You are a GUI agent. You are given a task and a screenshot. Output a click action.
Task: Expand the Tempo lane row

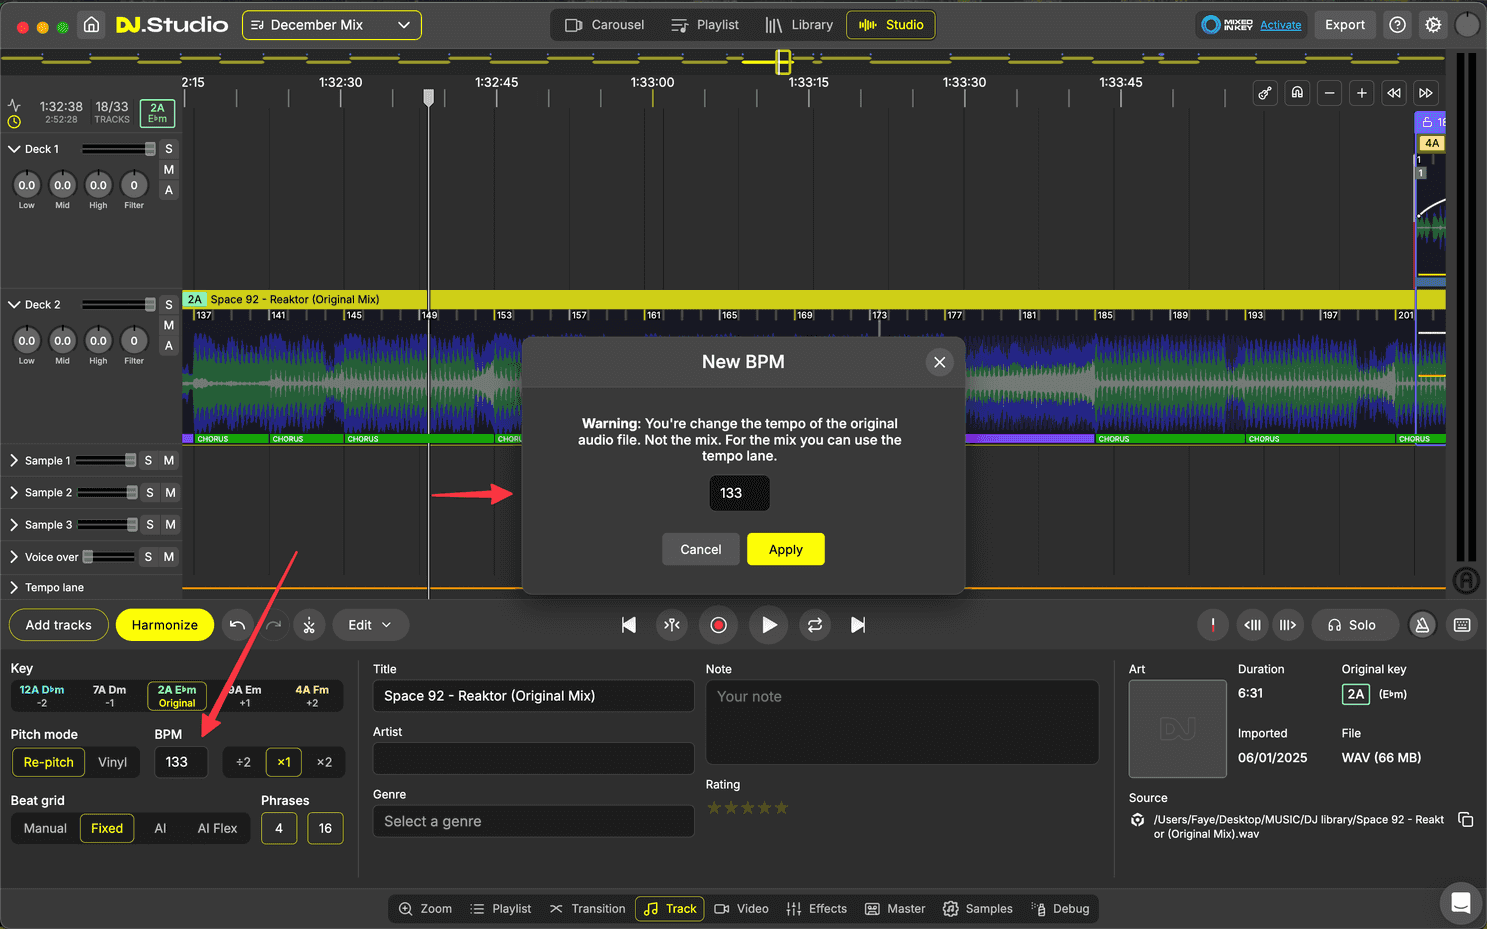14,588
